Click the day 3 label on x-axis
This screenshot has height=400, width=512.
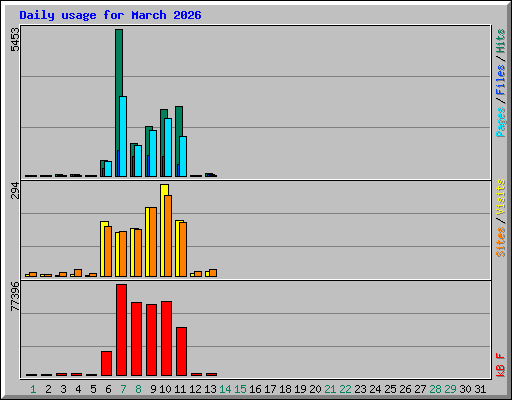point(63,389)
